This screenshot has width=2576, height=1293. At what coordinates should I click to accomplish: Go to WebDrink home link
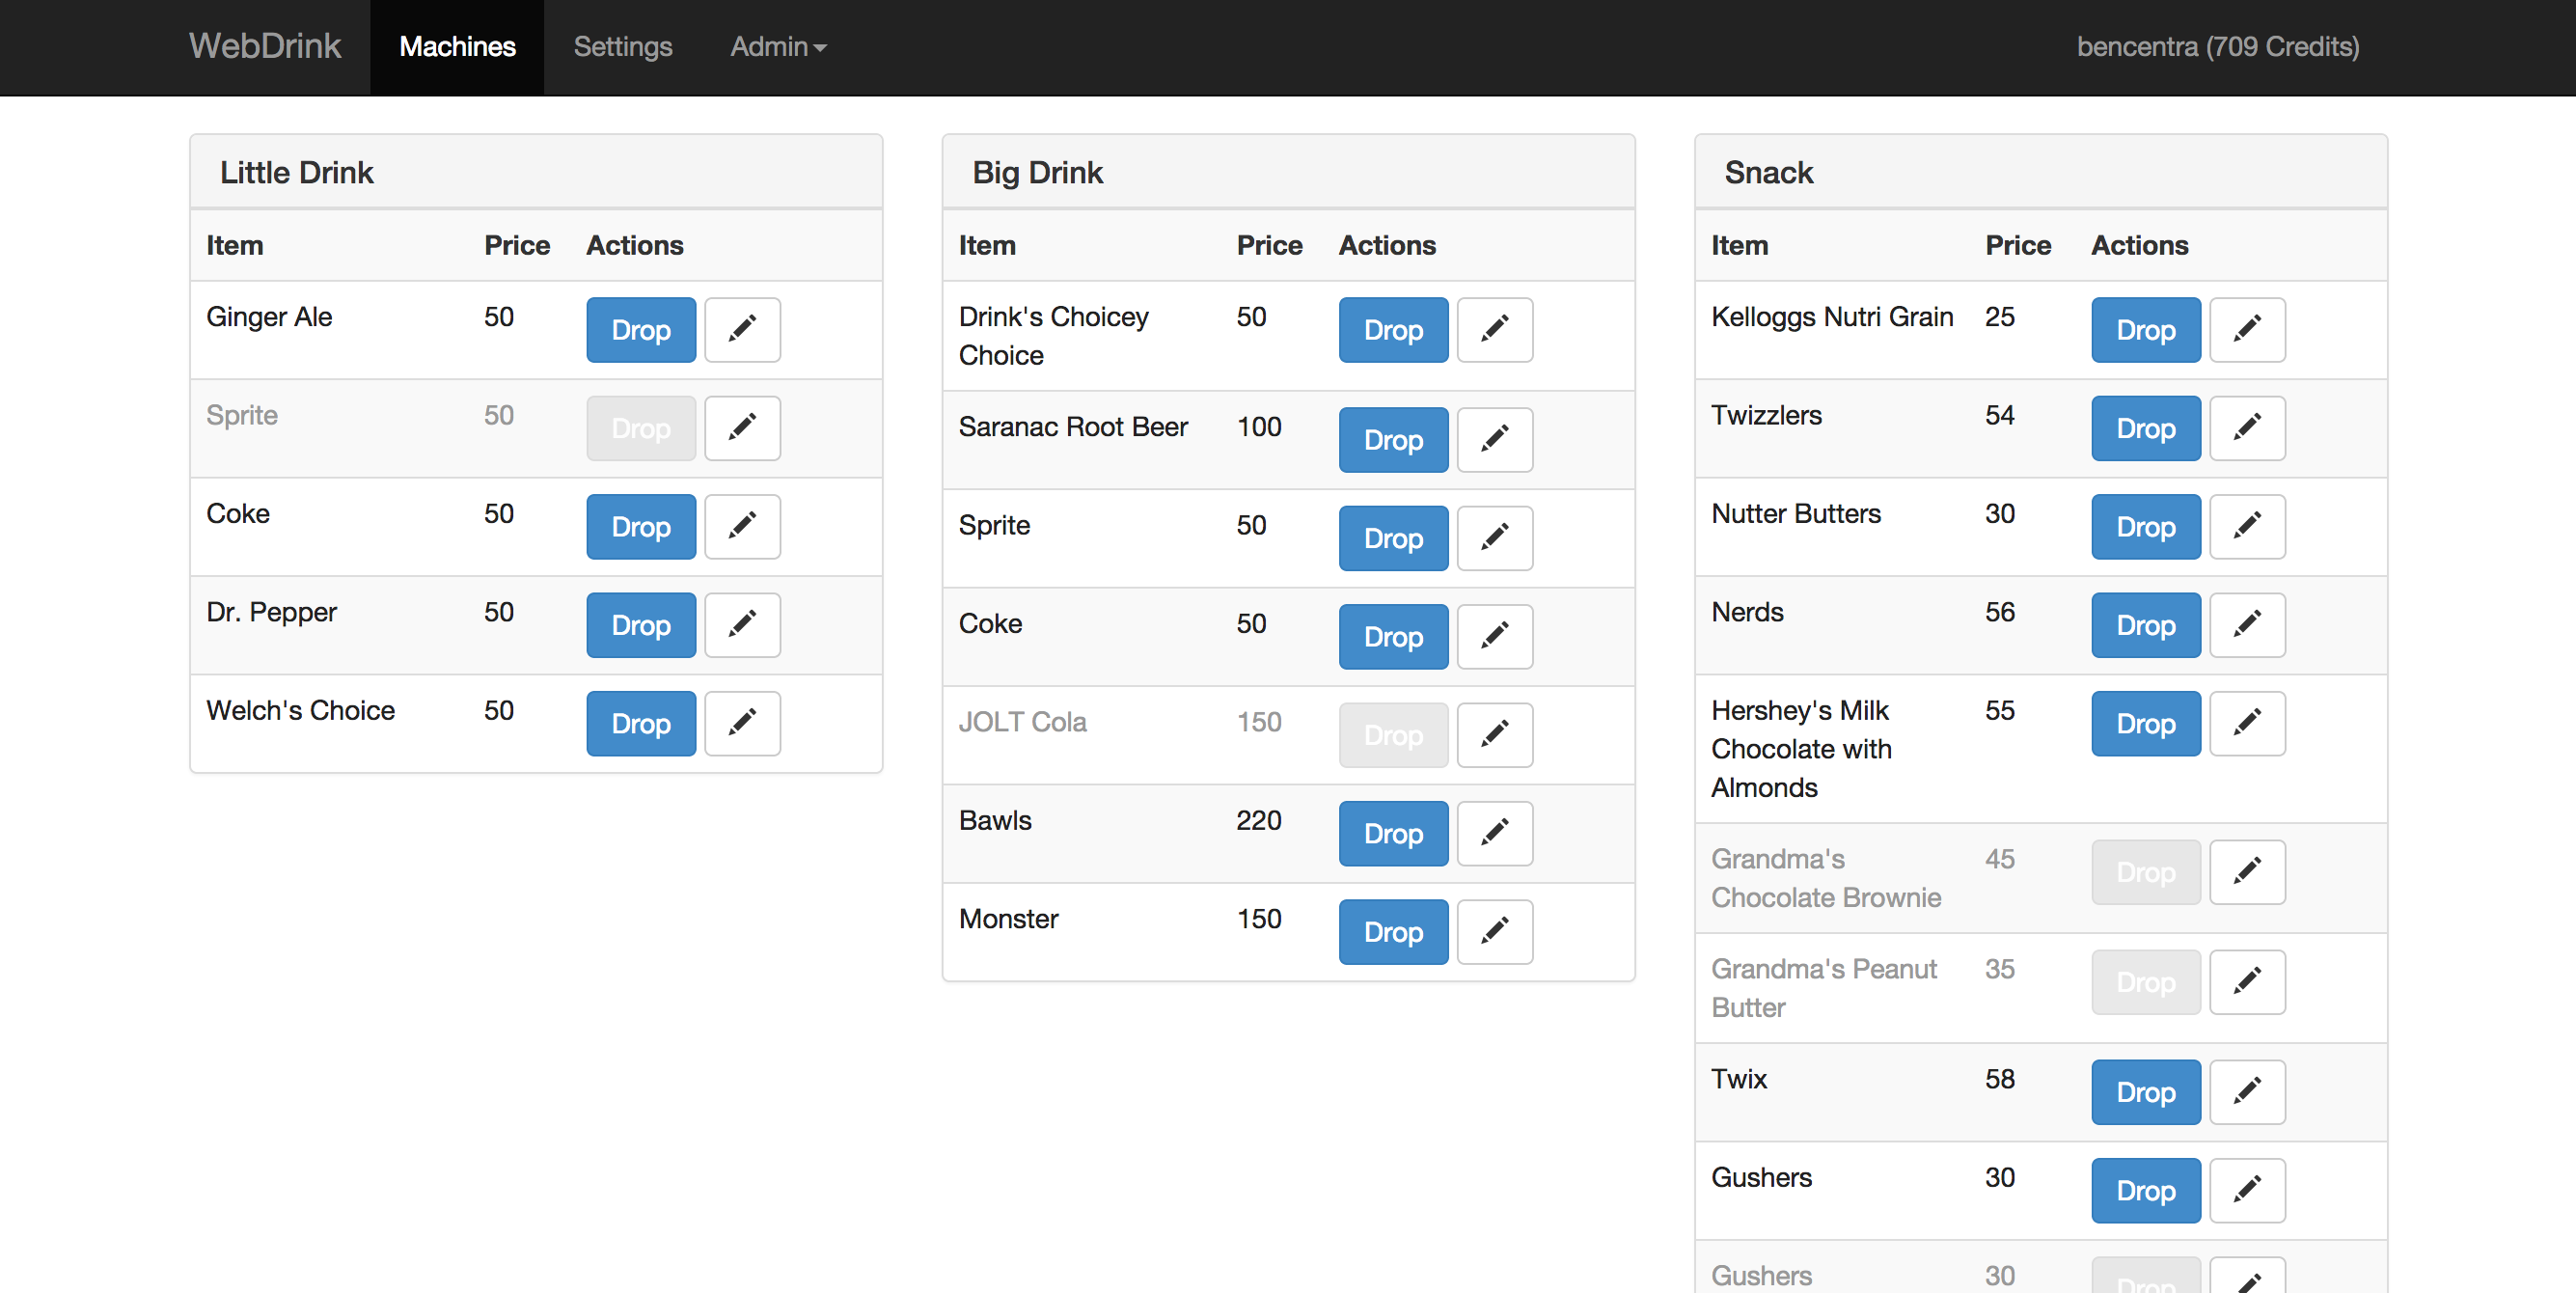pos(265,46)
